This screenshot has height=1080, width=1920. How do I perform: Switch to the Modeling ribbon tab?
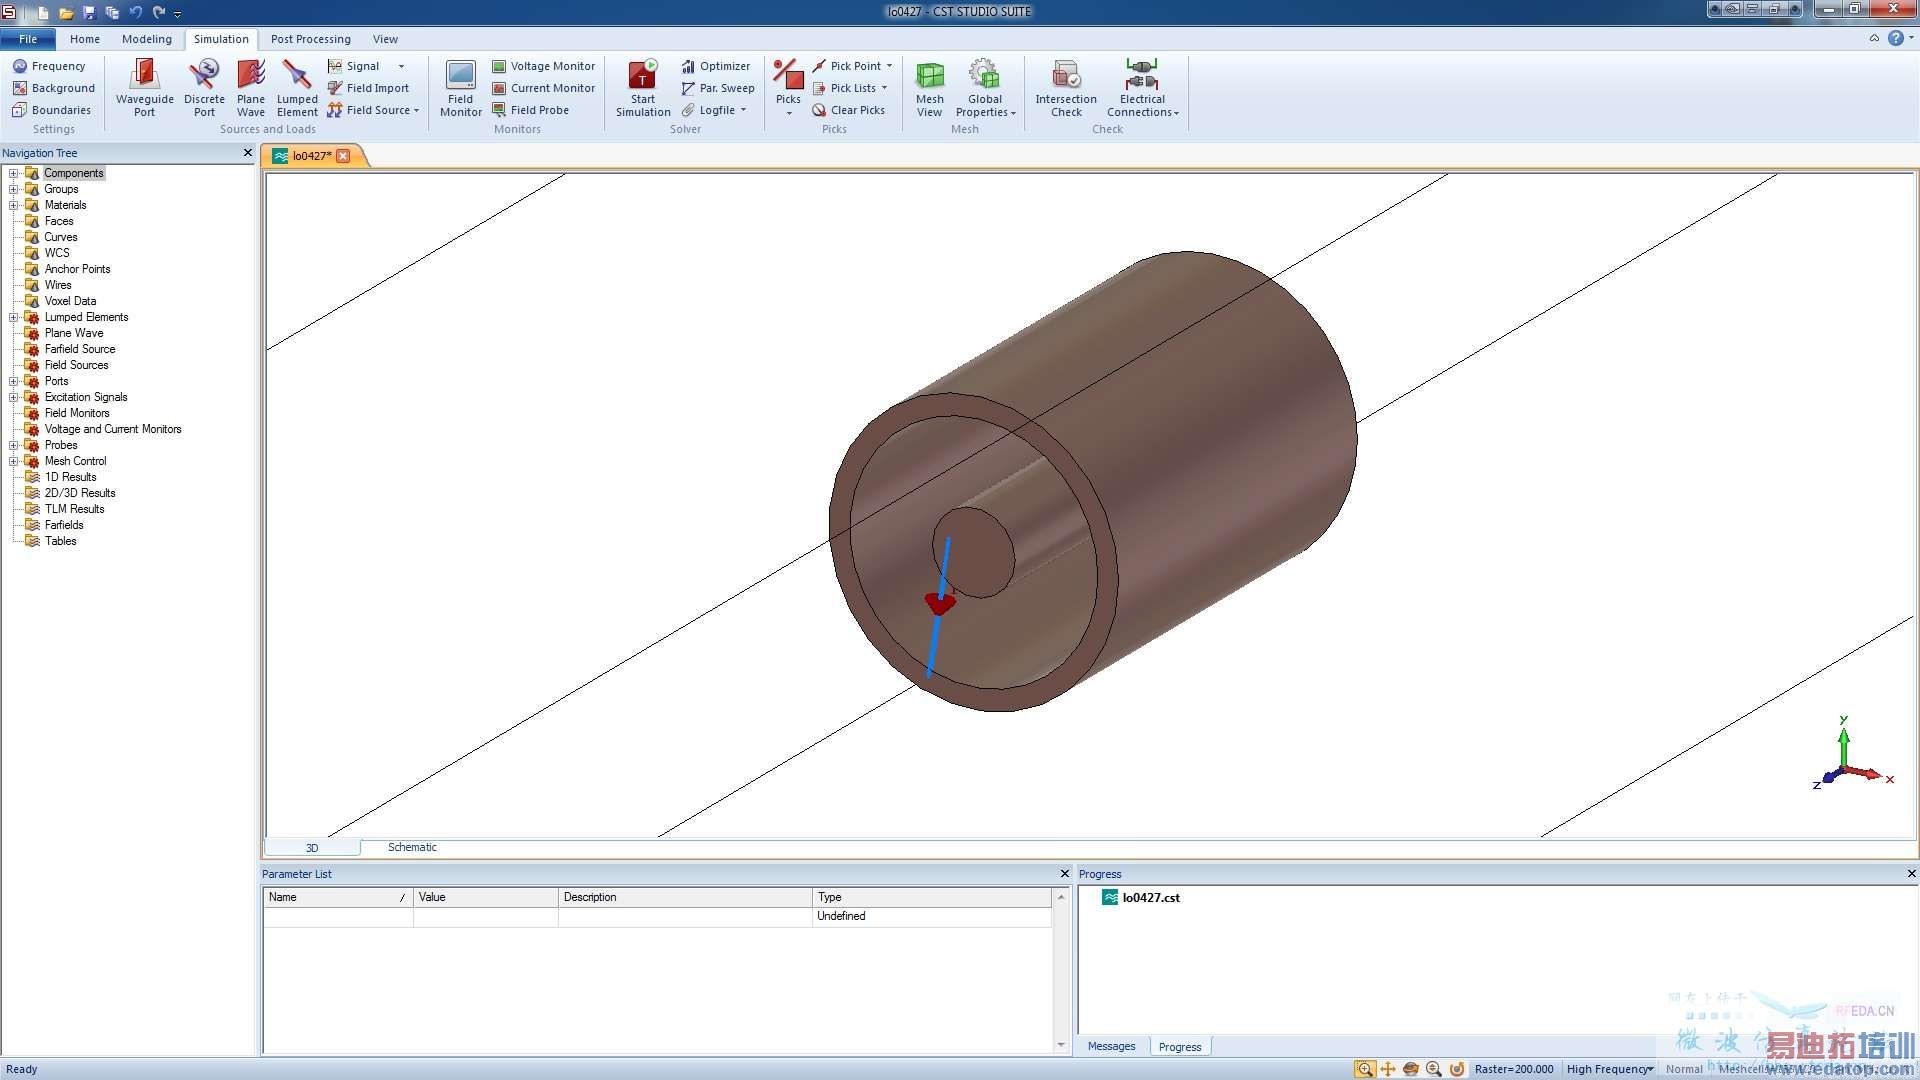pyautogui.click(x=147, y=39)
